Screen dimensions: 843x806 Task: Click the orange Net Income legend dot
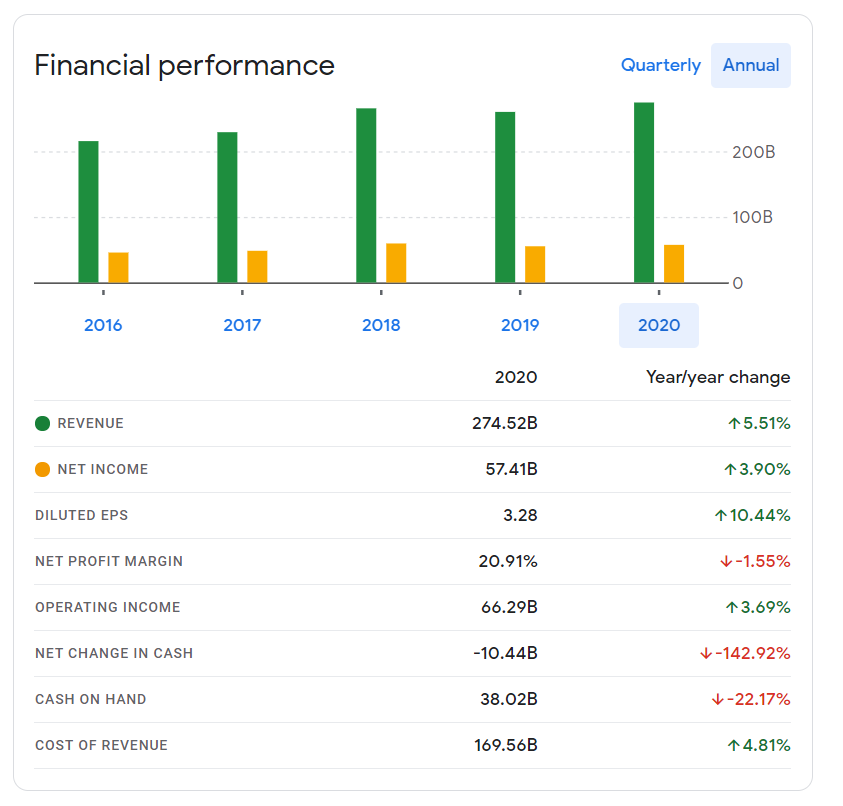pos(42,469)
